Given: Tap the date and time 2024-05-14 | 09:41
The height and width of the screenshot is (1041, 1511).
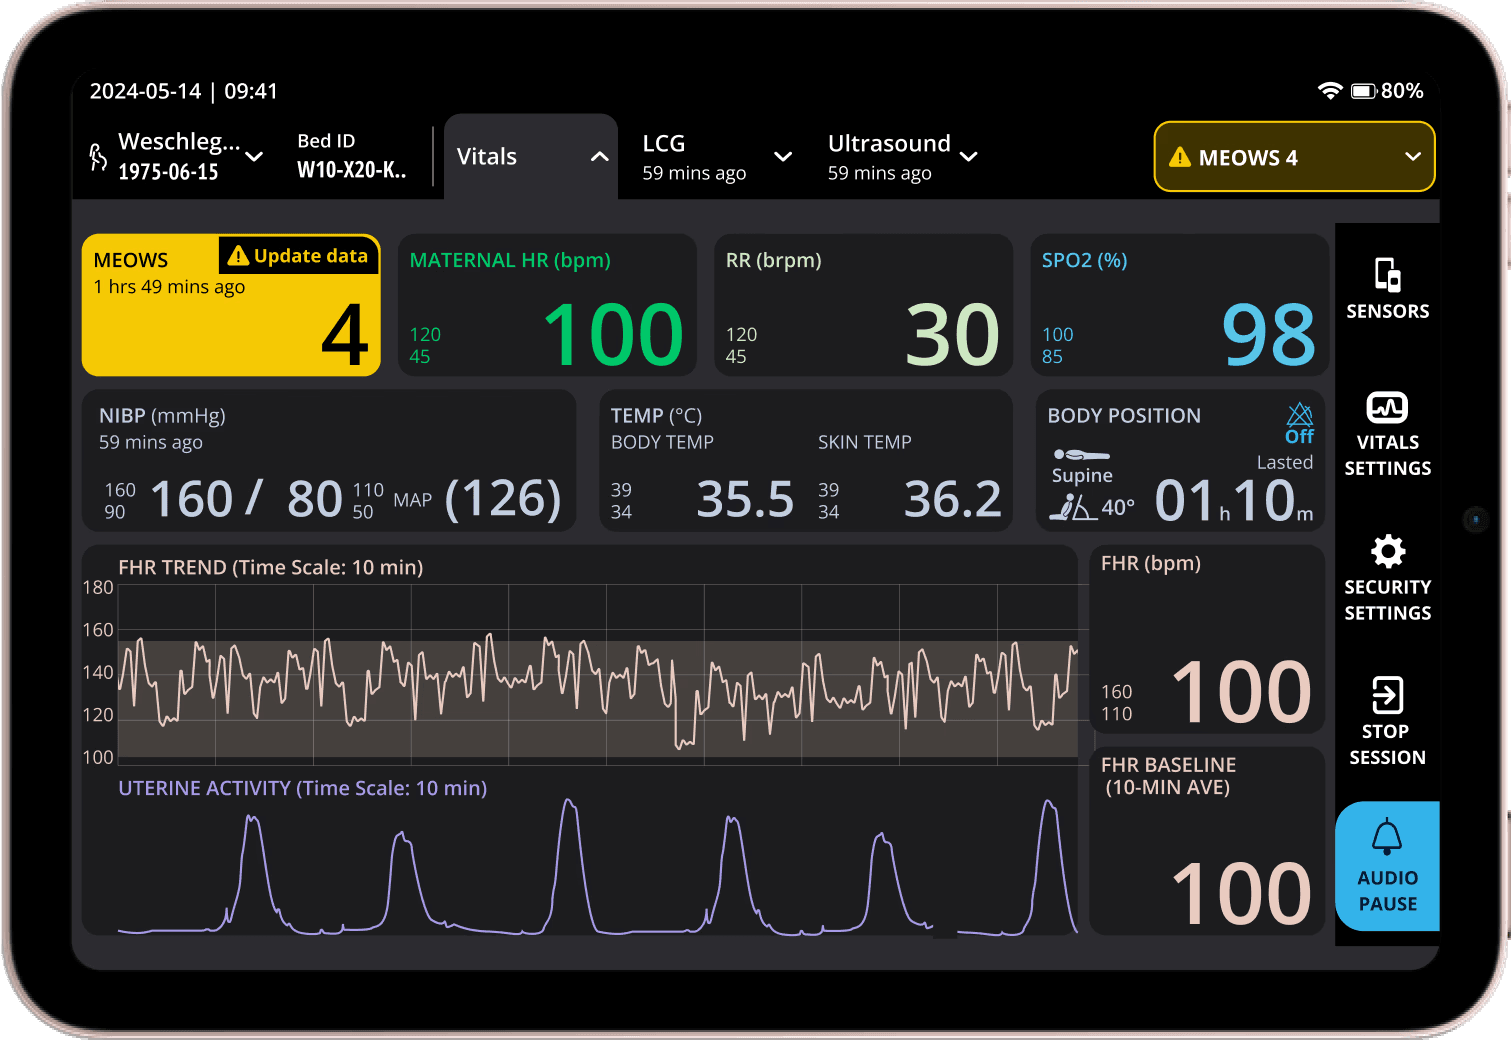Looking at the screenshot, I should [x=183, y=92].
